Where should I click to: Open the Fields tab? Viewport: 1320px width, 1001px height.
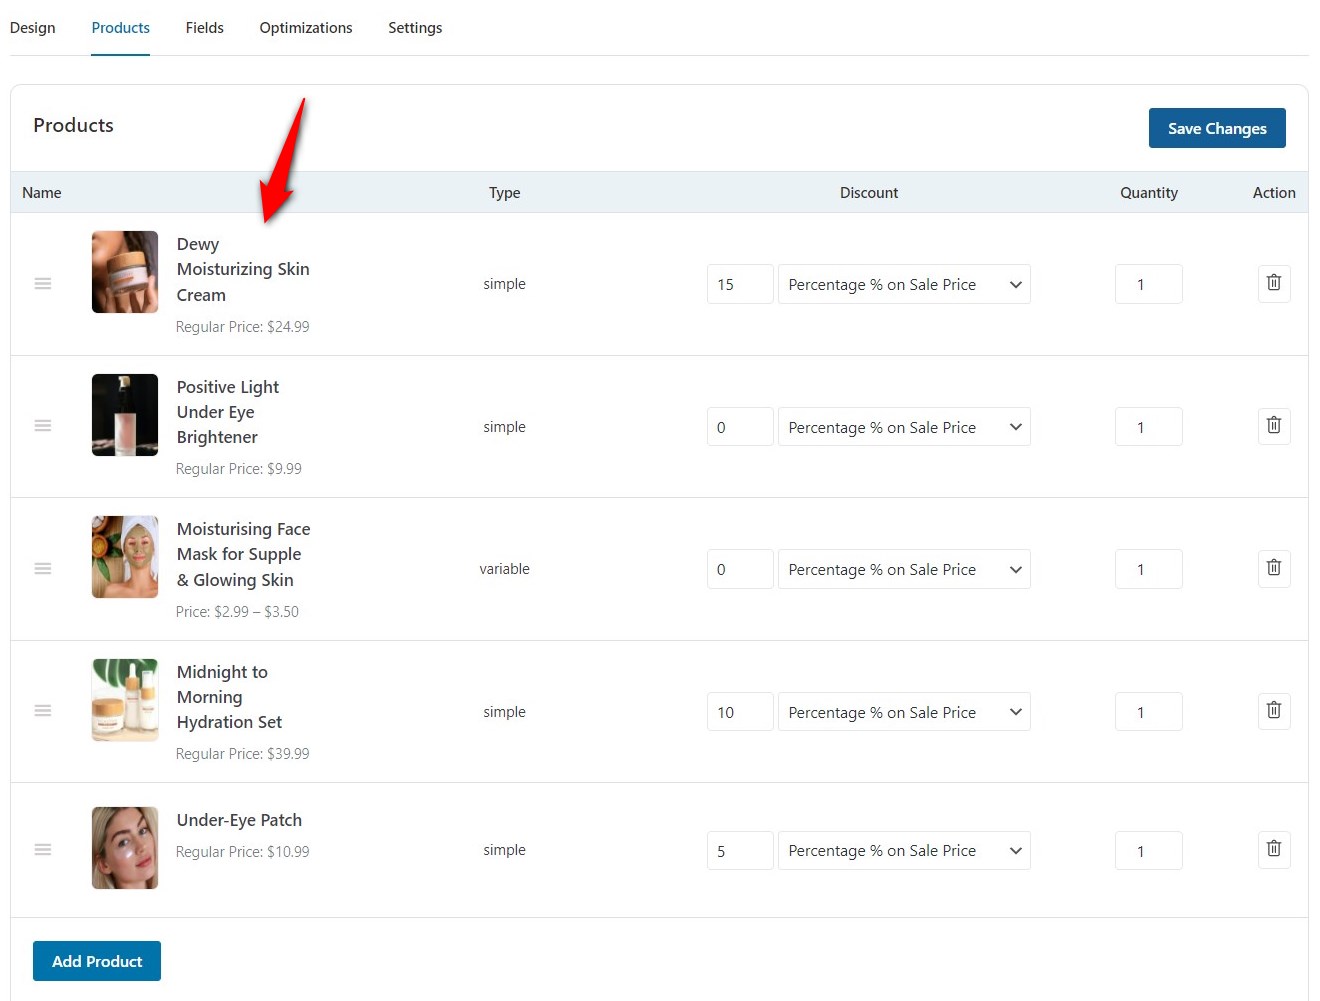click(x=204, y=27)
